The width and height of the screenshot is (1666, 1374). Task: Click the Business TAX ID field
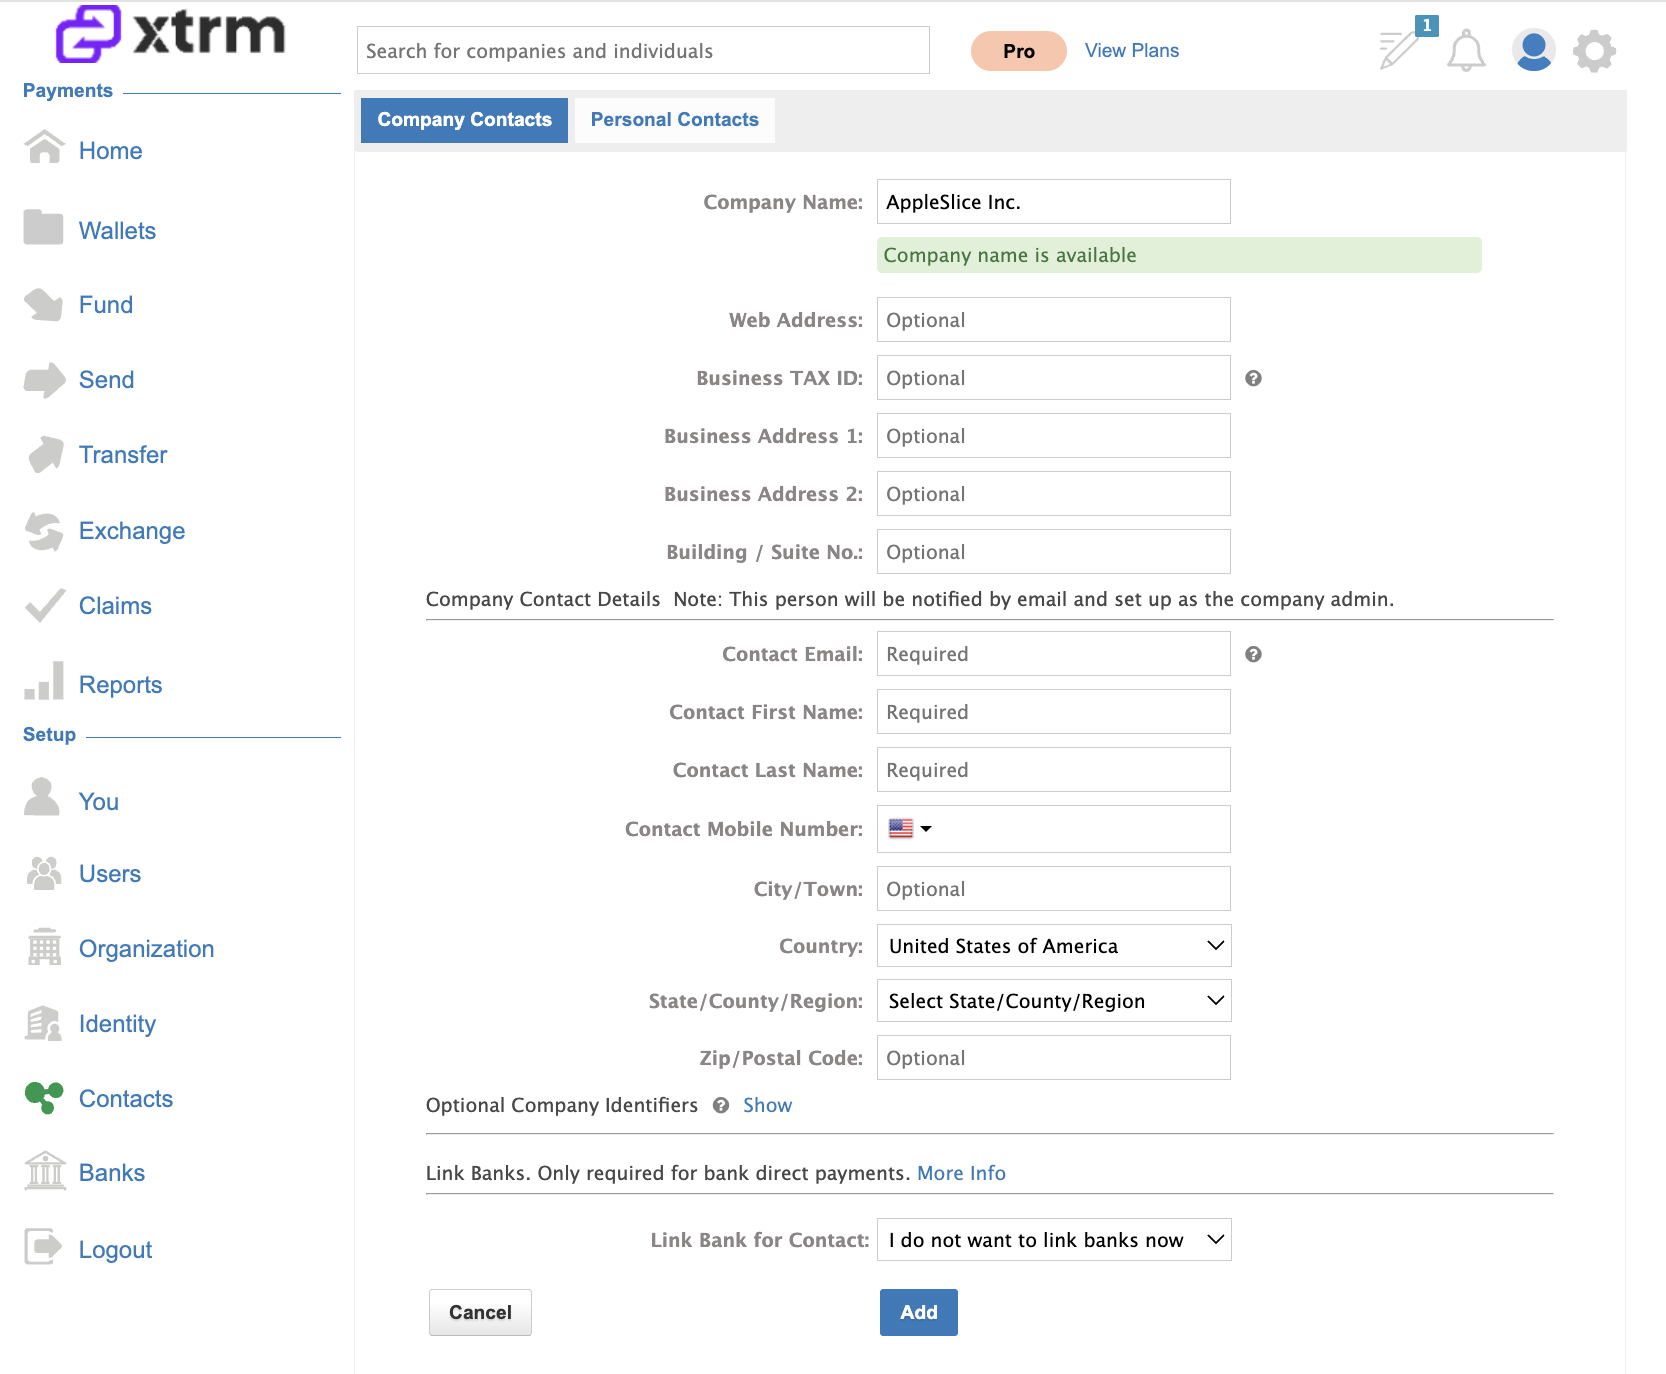pos(1054,378)
